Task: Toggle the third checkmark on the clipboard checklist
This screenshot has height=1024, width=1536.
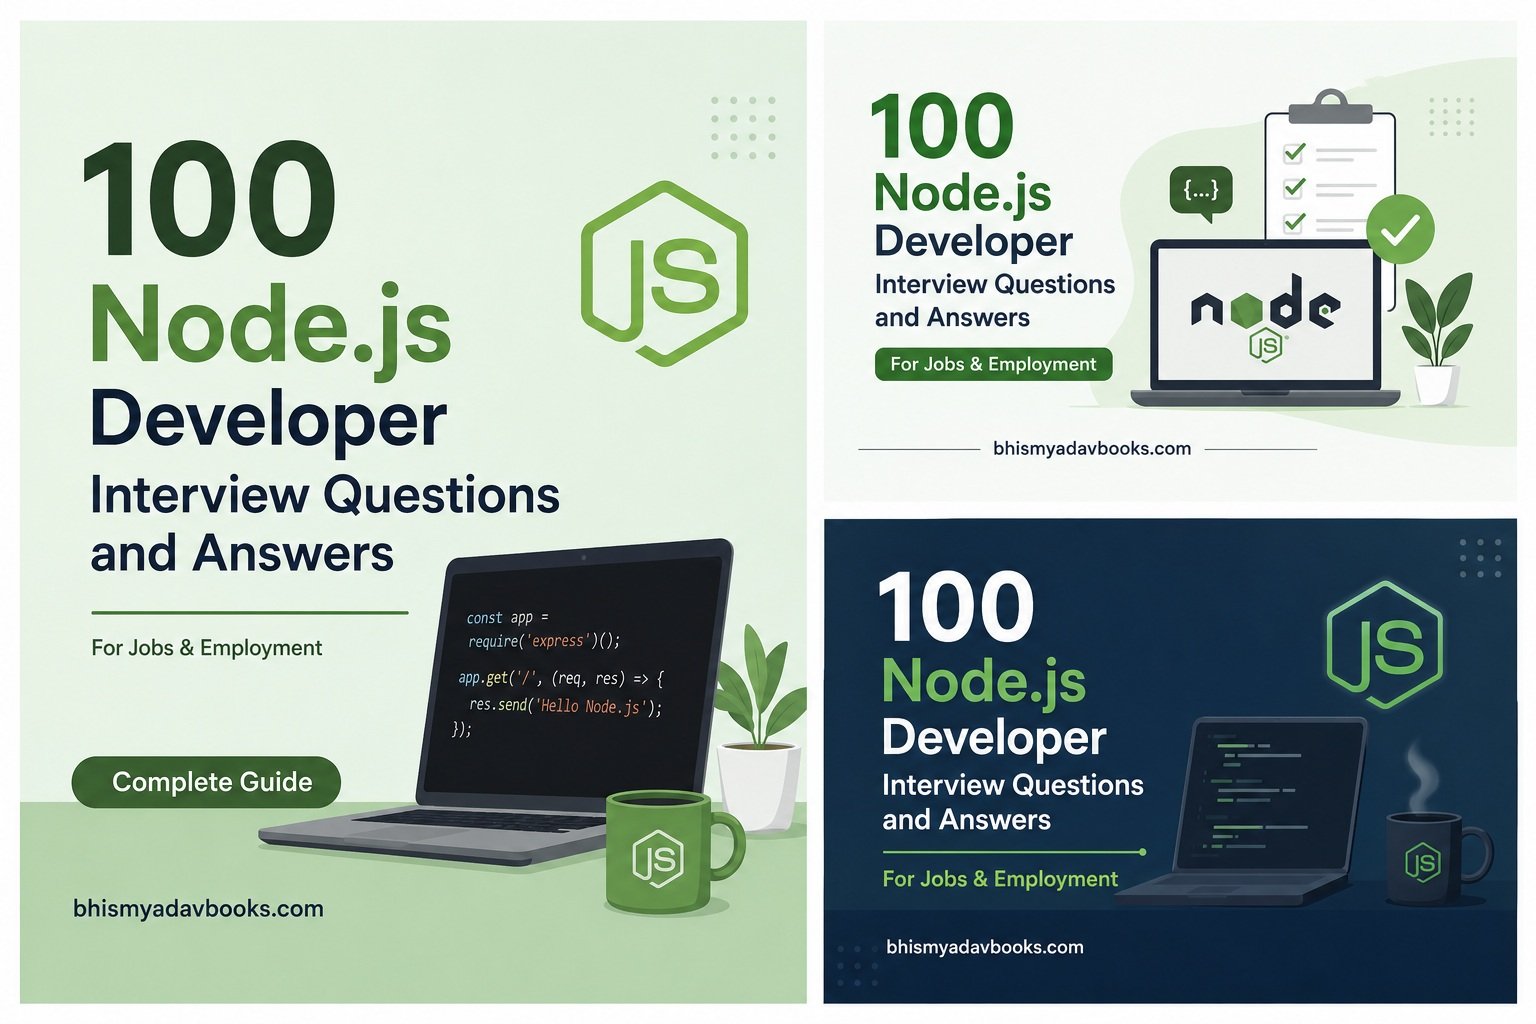Action: (1294, 222)
